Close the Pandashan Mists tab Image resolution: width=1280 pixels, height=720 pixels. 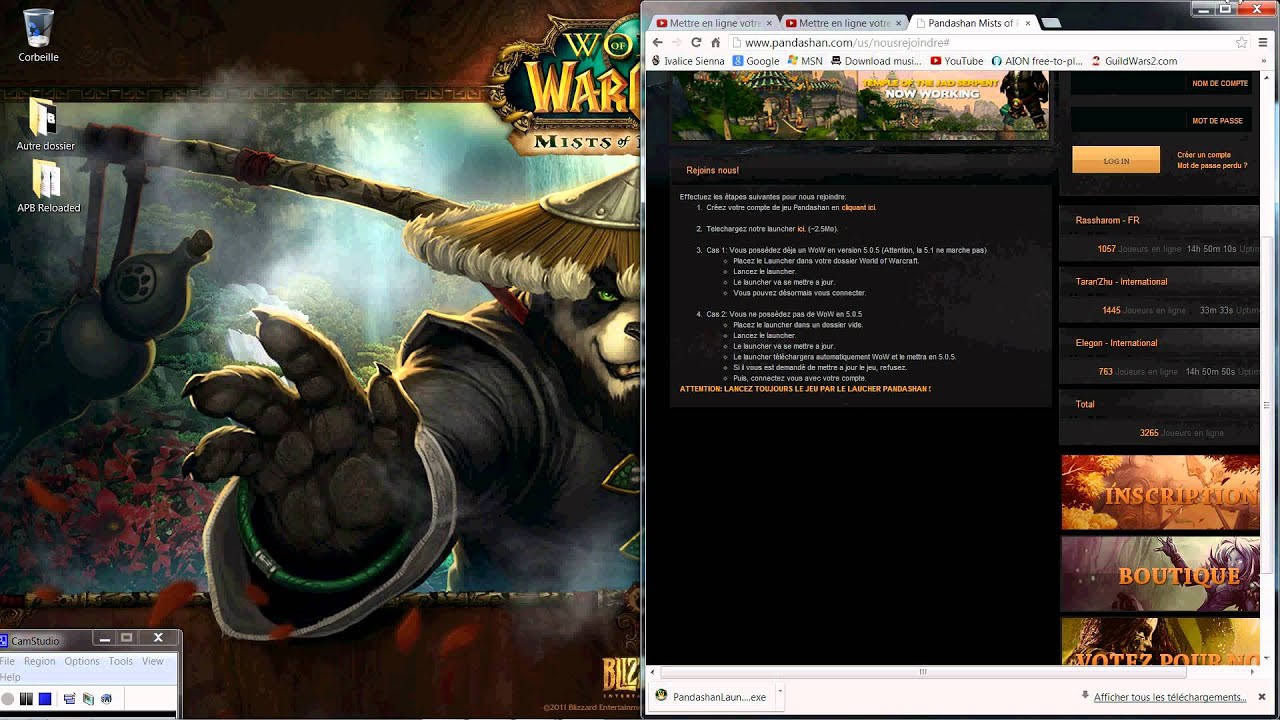[1028, 23]
